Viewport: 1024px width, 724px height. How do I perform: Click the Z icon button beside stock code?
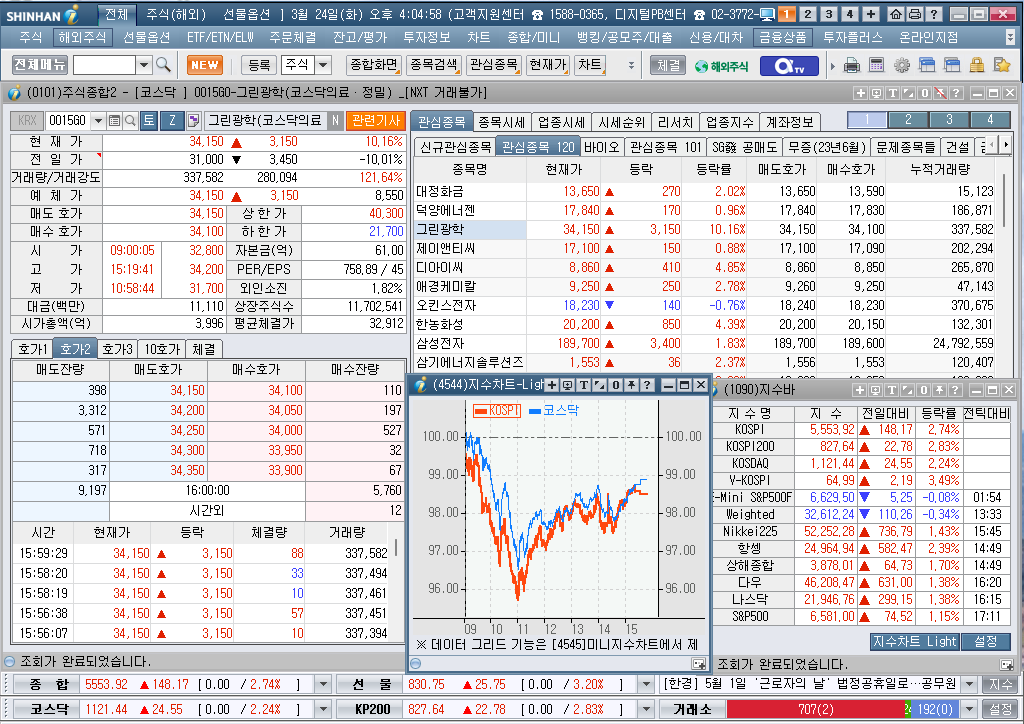[172, 120]
